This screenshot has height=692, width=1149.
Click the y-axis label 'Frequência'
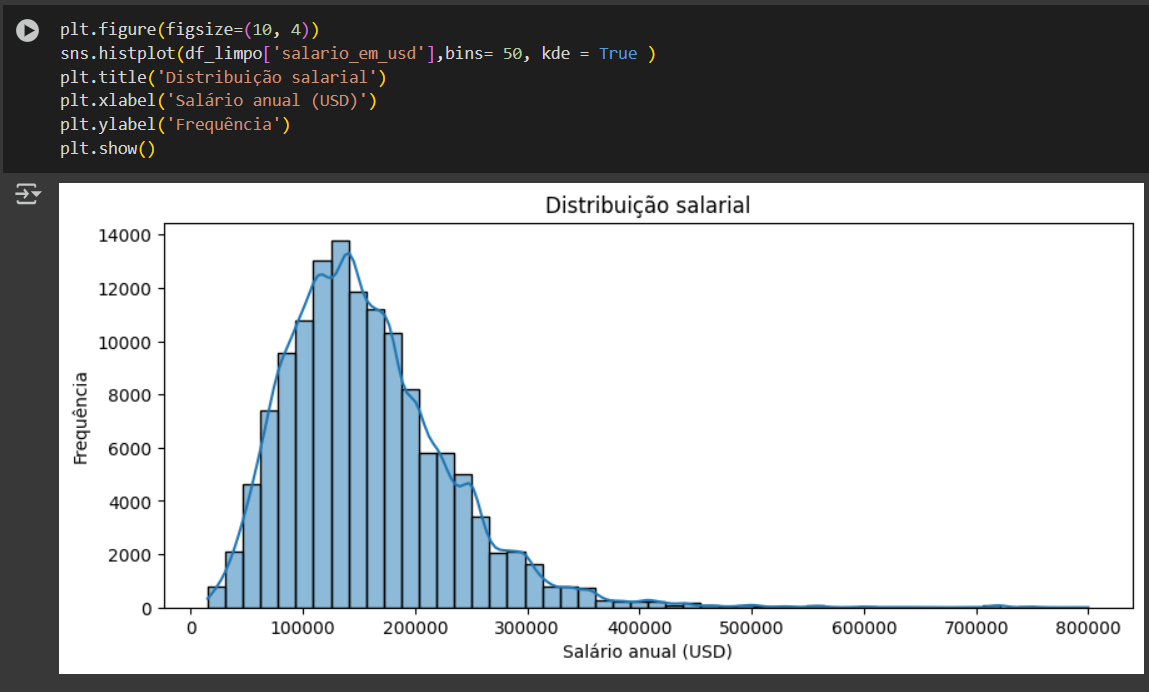click(82, 420)
